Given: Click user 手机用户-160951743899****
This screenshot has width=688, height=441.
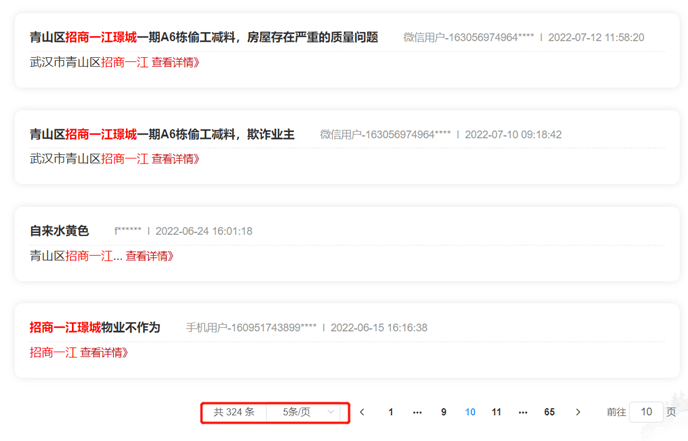Looking at the screenshot, I should click(x=251, y=327).
